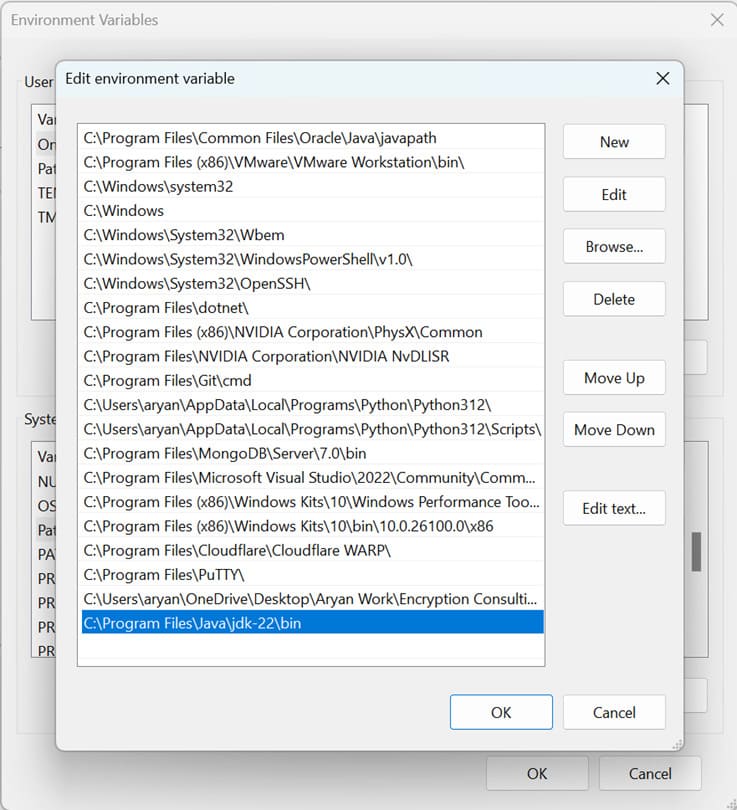Select the Oracle Java javapath entry
Image resolution: width=737 pixels, height=810 pixels.
tap(260, 138)
